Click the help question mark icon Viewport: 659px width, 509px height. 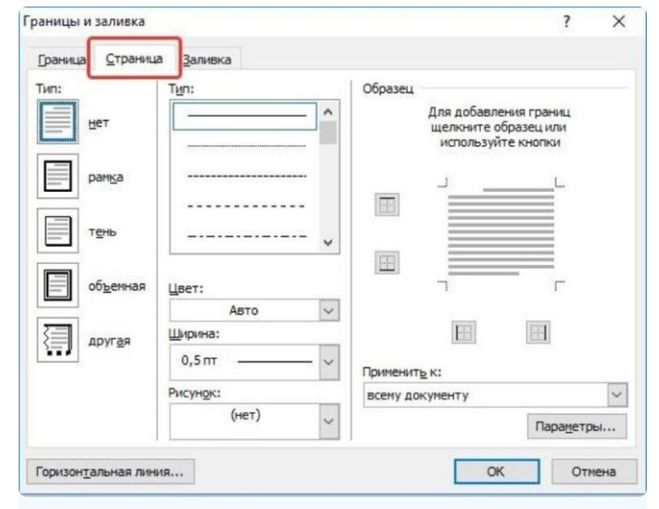tap(567, 21)
